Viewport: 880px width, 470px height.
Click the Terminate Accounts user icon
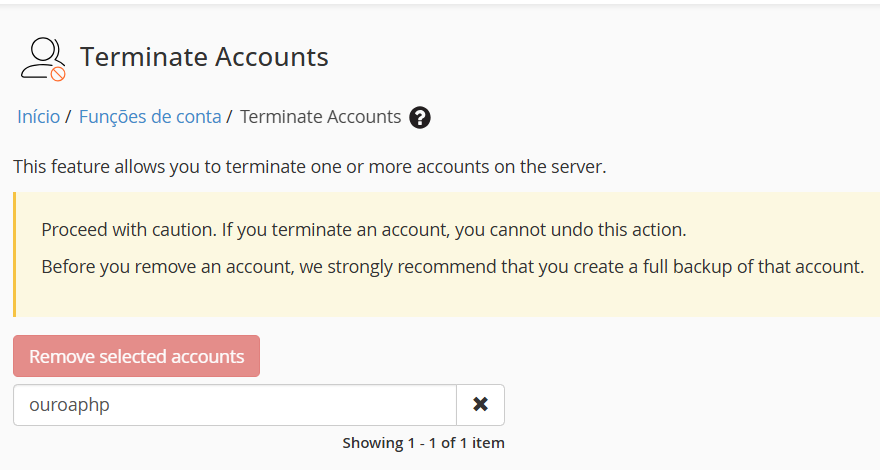point(42,57)
